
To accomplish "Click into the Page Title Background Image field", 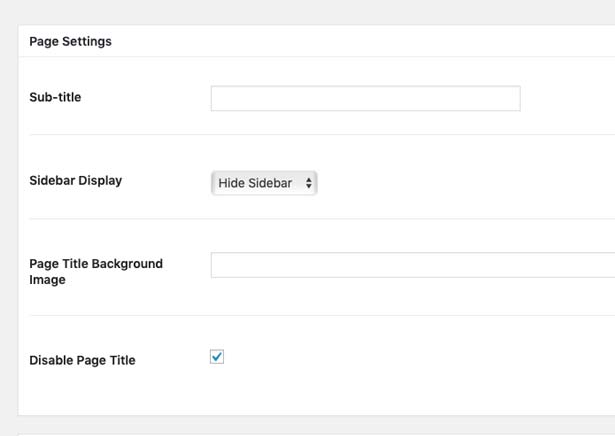I will coord(413,265).
